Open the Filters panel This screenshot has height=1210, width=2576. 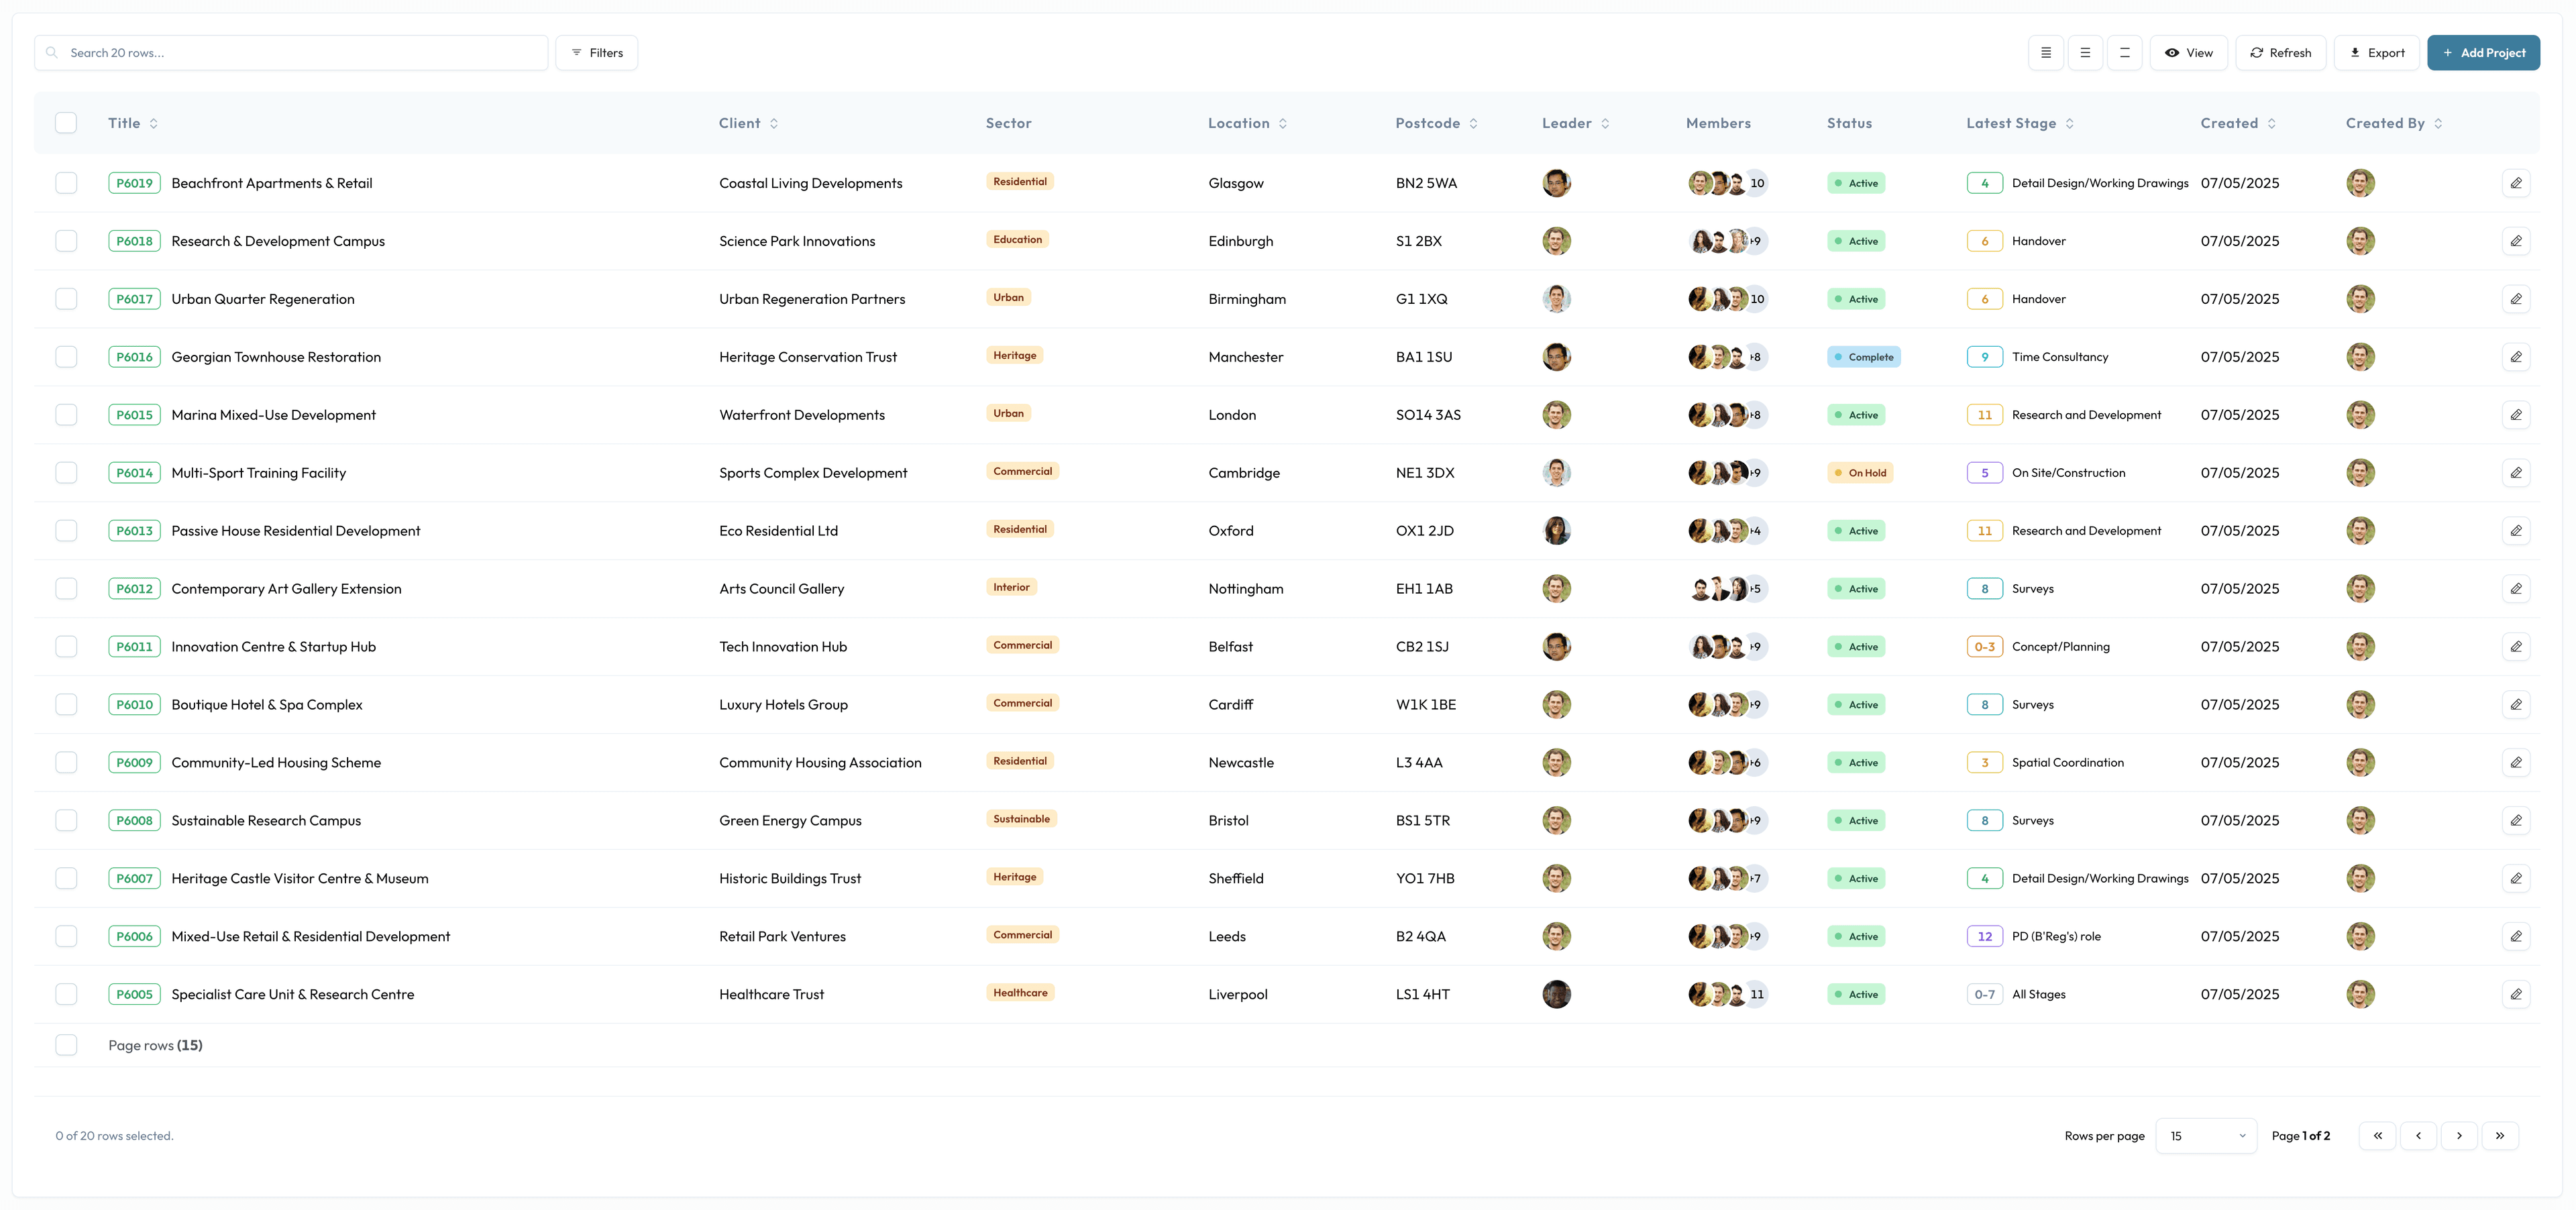(597, 53)
